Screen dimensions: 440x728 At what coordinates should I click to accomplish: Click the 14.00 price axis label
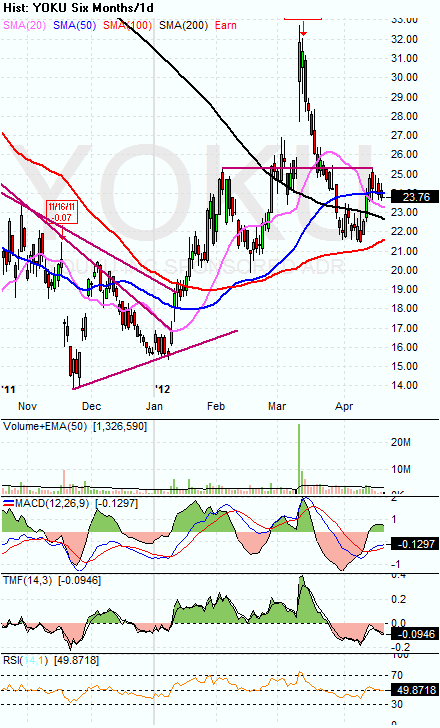[405, 385]
